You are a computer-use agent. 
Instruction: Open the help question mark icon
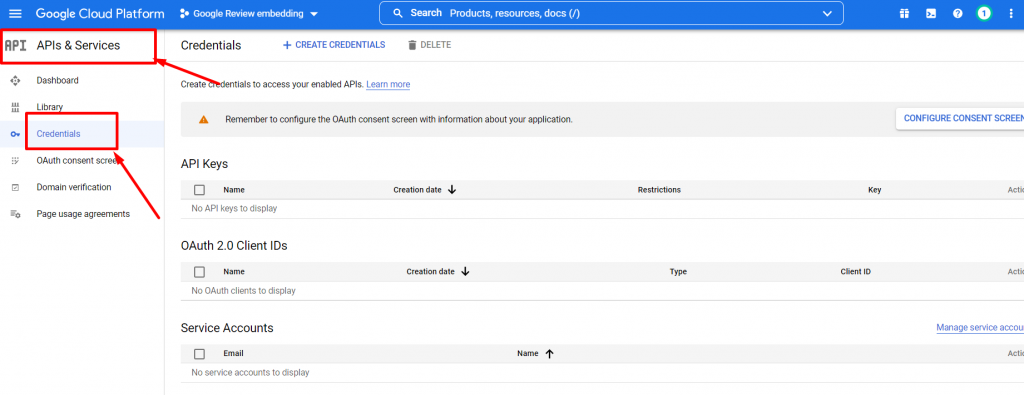point(957,14)
